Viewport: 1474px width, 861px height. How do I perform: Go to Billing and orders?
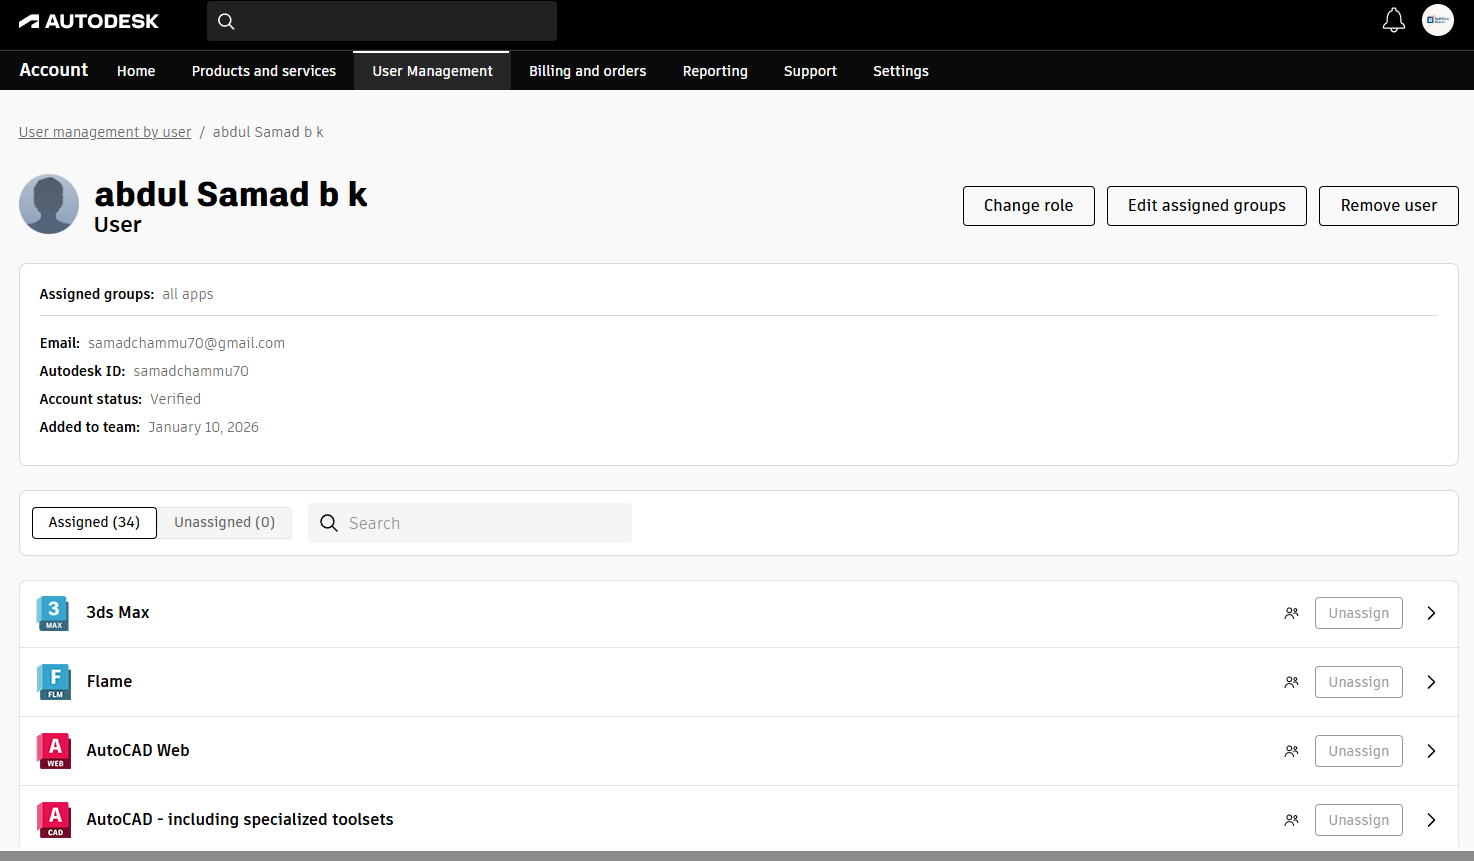click(588, 71)
